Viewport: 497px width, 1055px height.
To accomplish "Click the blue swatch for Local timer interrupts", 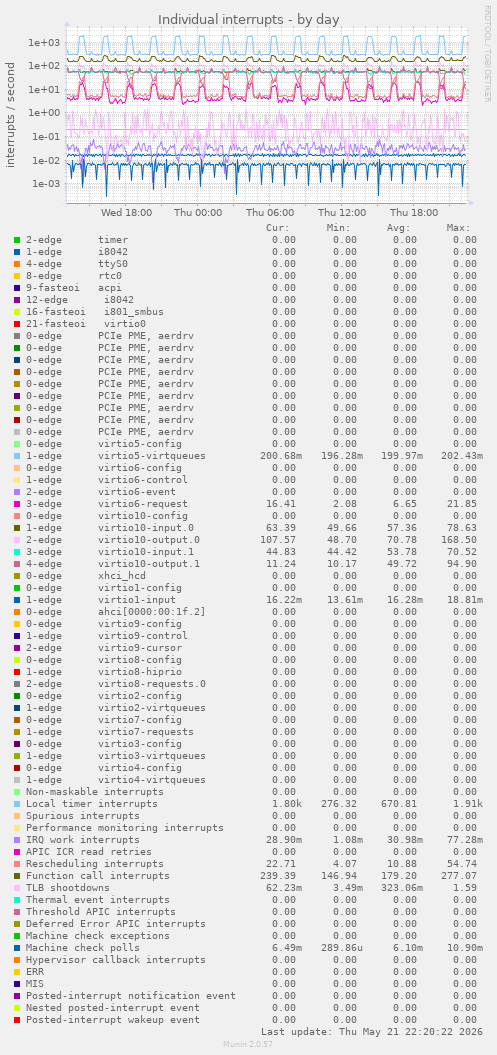I will click(x=17, y=803).
